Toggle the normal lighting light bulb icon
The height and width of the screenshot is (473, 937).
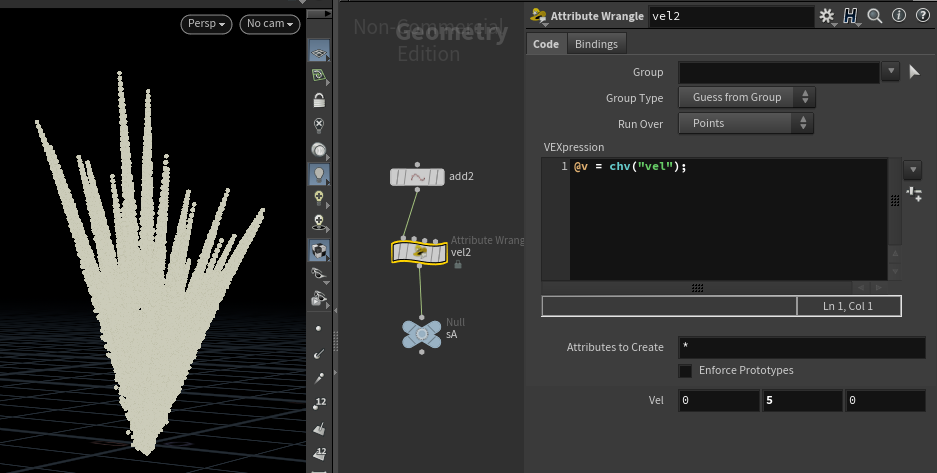[319, 174]
